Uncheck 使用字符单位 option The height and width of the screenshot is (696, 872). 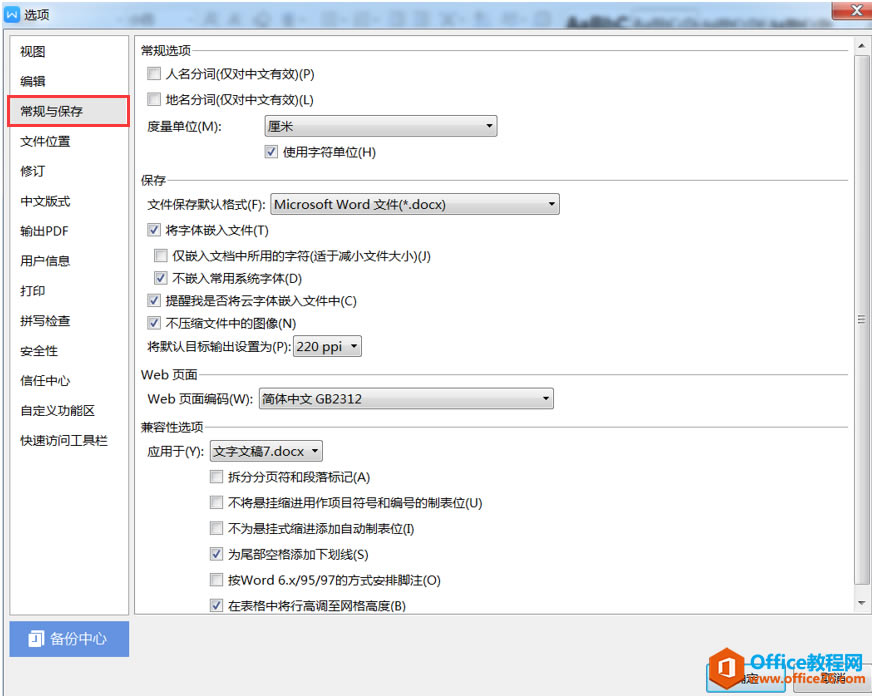pos(271,152)
